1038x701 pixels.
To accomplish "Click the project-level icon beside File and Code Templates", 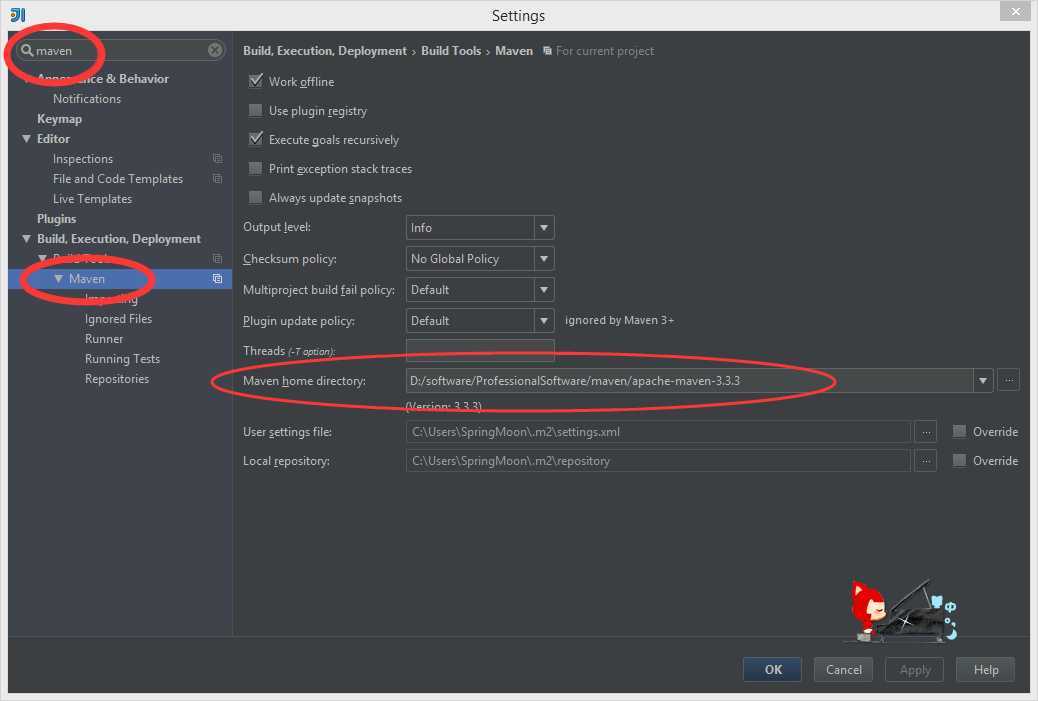I will click(217, 179).
